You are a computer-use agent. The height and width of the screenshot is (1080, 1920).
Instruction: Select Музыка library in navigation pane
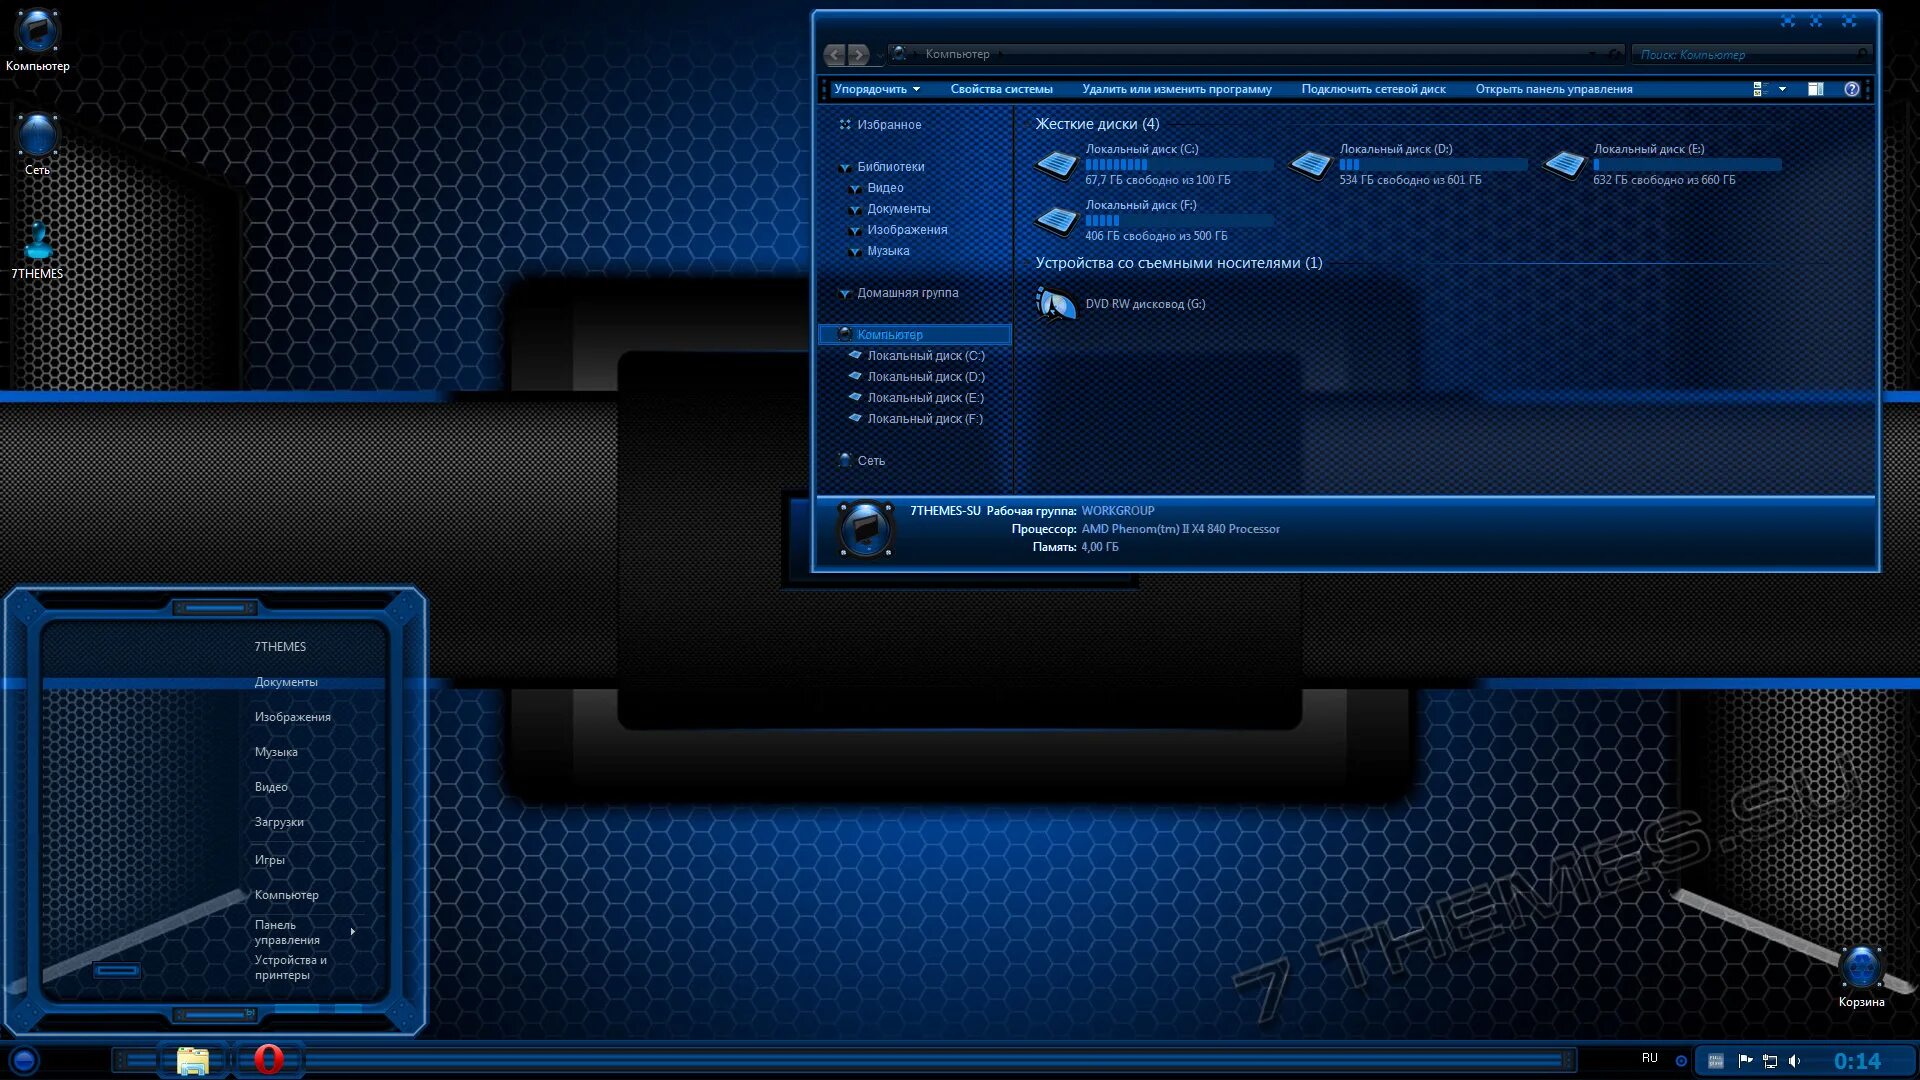pyautogui.click(x=888, y=251)
